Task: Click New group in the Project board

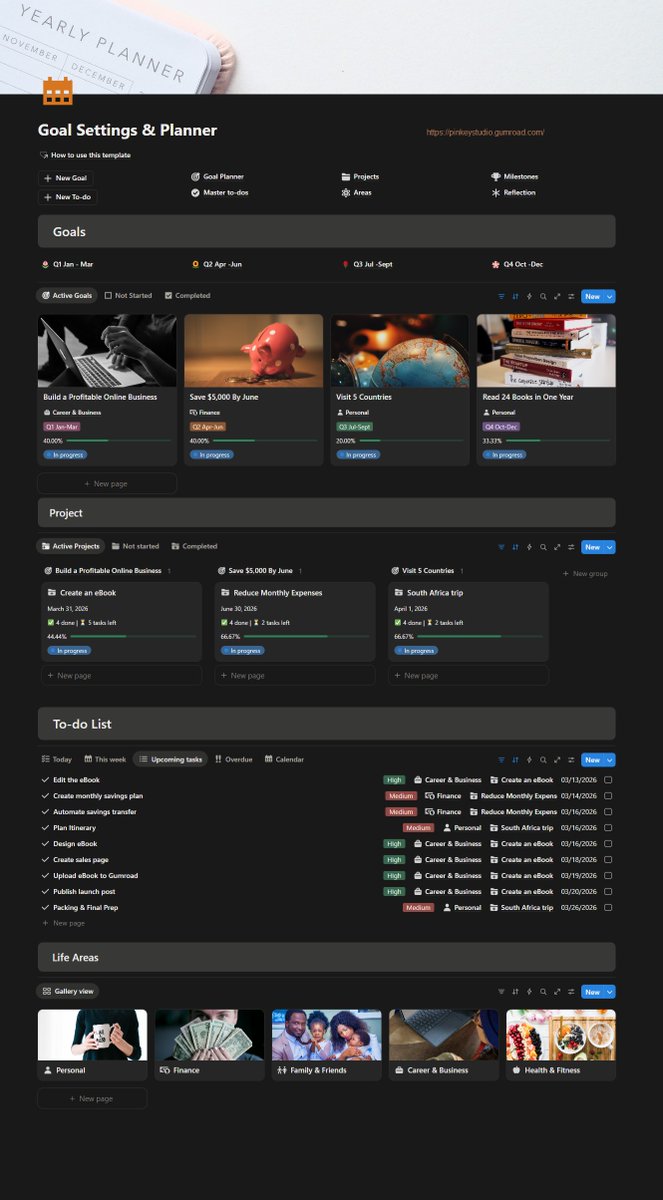Action: tap(585, 574)
